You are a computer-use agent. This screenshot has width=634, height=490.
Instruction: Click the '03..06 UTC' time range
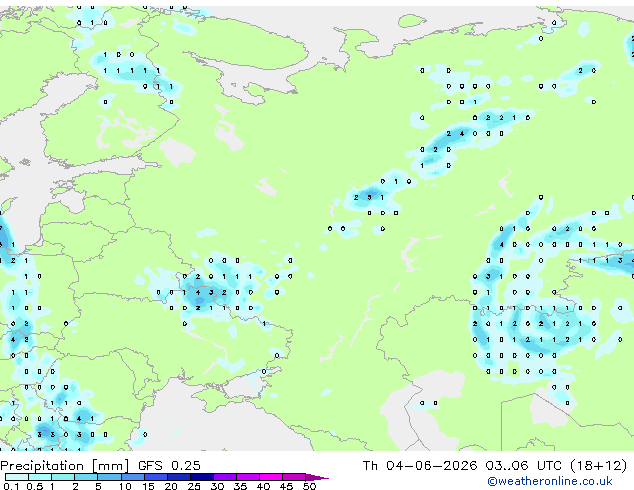coord(524,466)
